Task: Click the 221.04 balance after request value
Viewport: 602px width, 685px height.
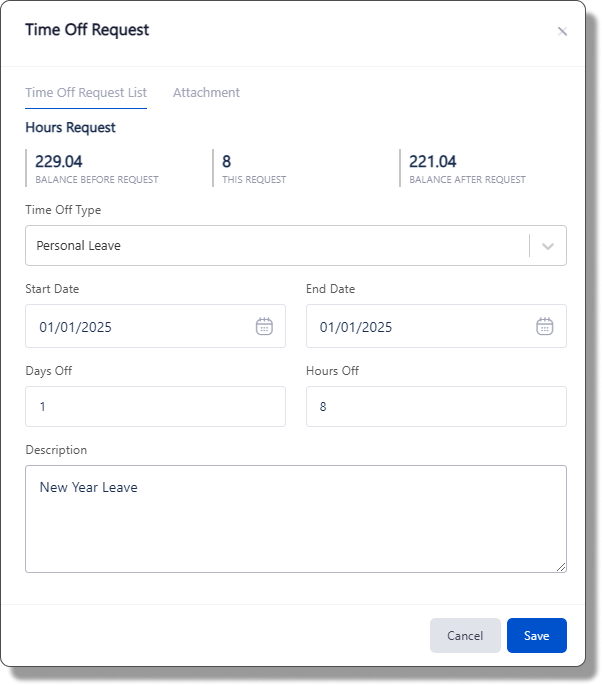Action: point(432,162)
